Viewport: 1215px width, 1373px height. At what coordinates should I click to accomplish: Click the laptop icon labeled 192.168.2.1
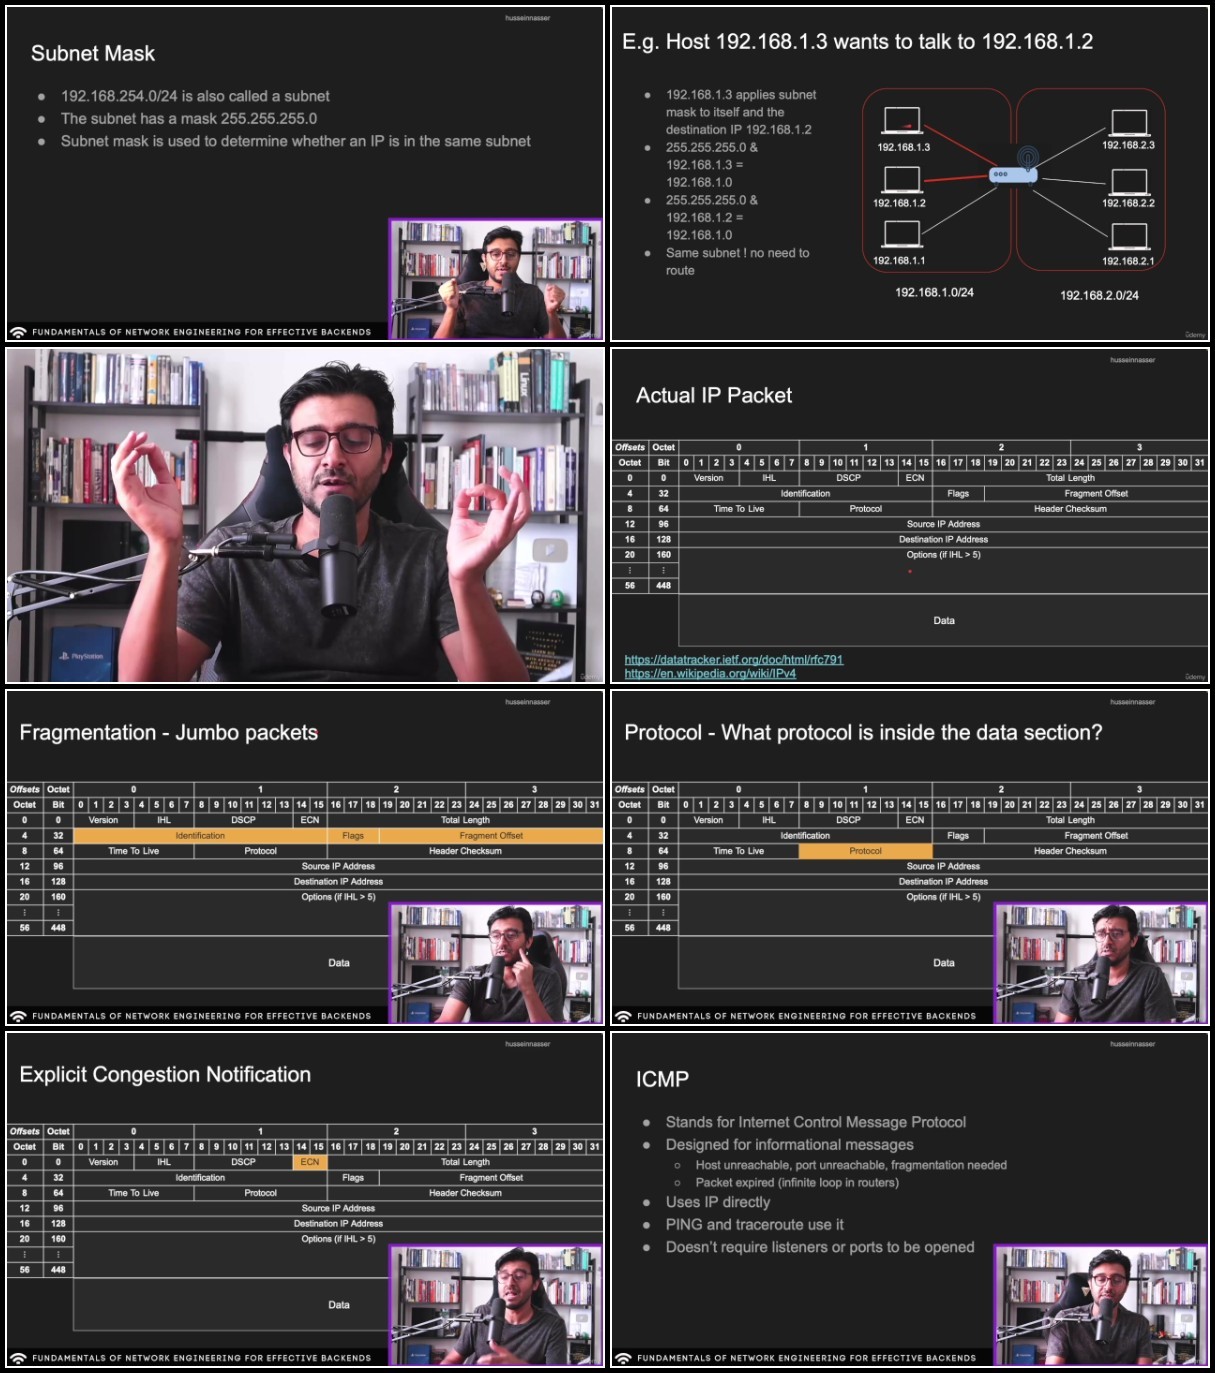click(1129, 236)
